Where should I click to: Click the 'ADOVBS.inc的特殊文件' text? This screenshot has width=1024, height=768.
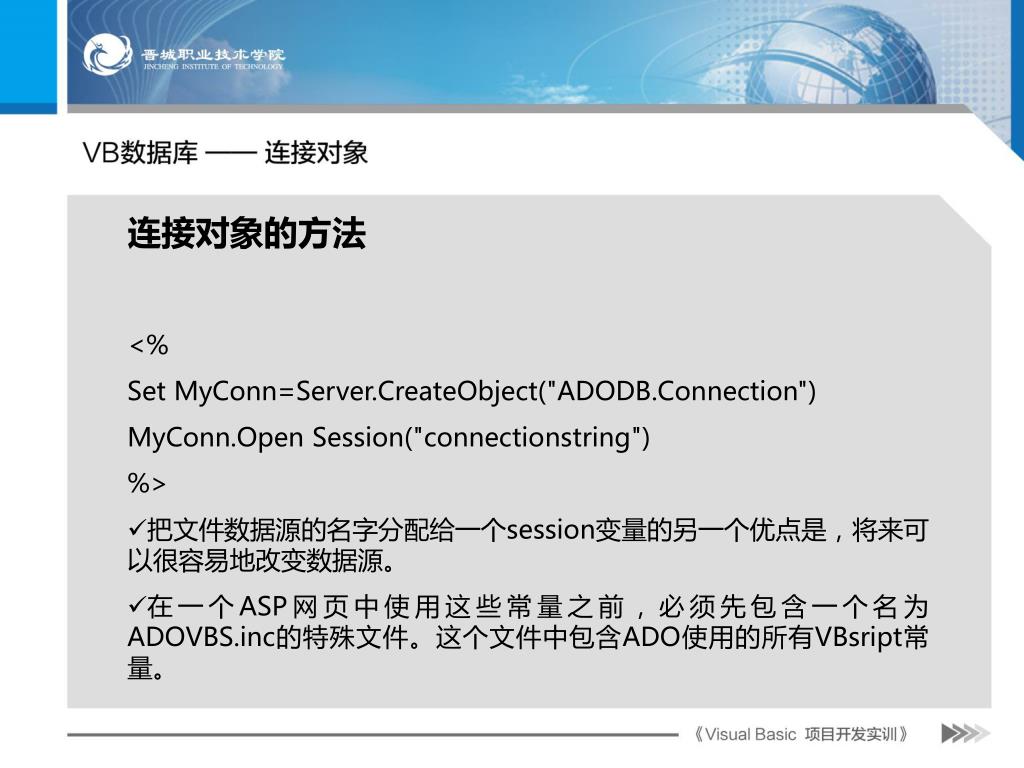[x=268, y=637]
